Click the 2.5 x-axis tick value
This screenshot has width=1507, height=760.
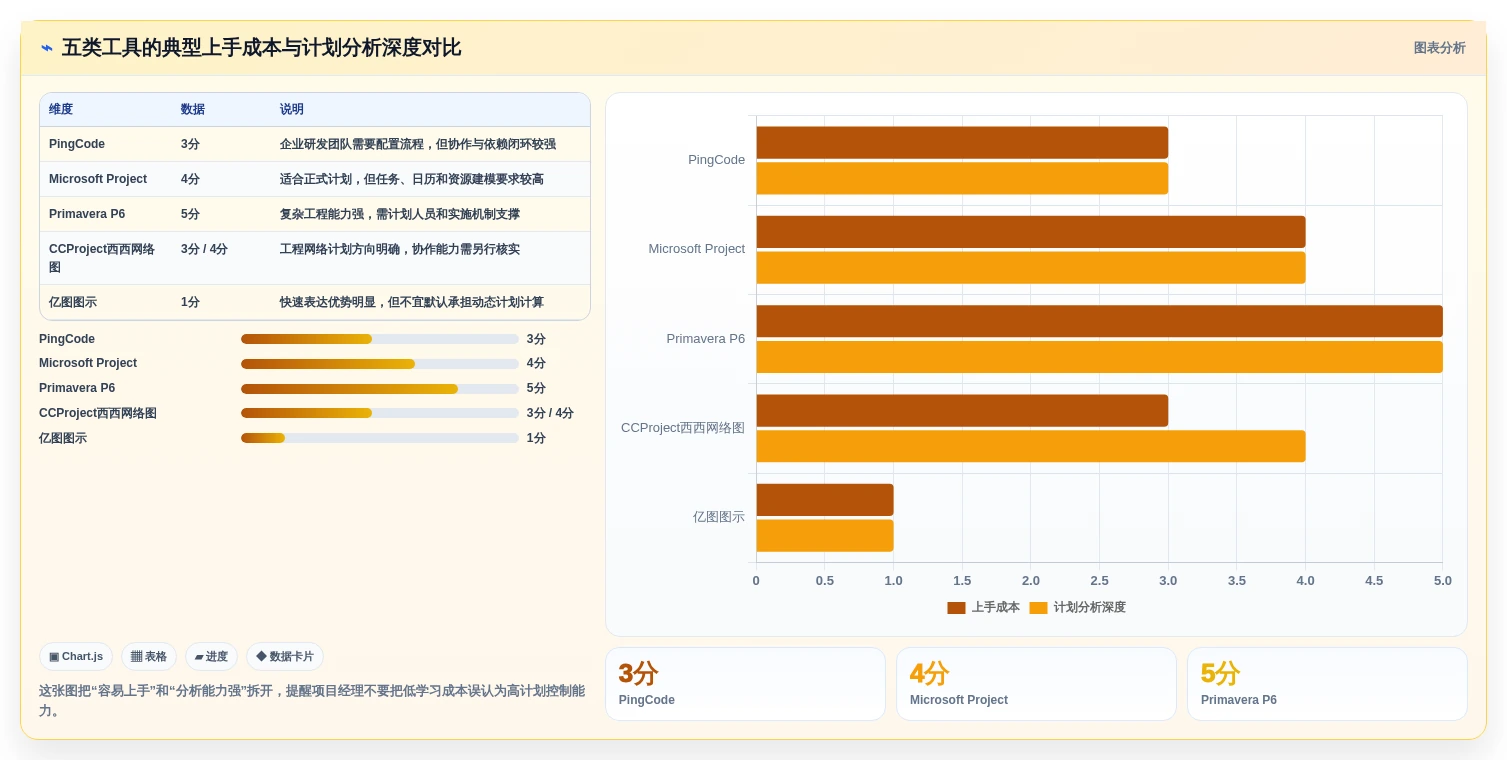pyautogui.click(x=1099, y=581)
